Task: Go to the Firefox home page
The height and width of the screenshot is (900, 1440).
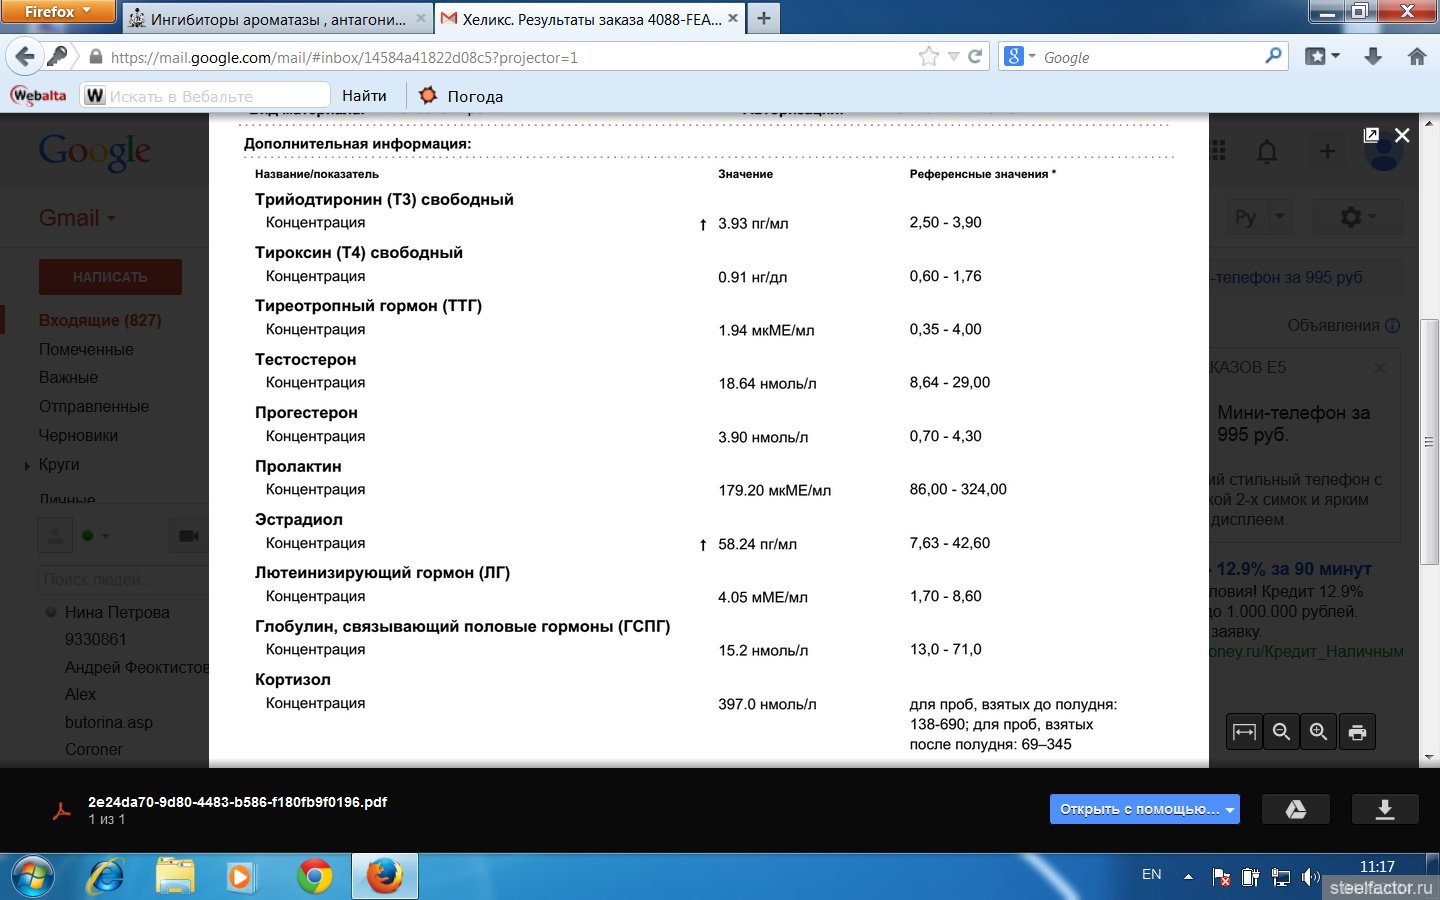Action: coord(1416,57)
